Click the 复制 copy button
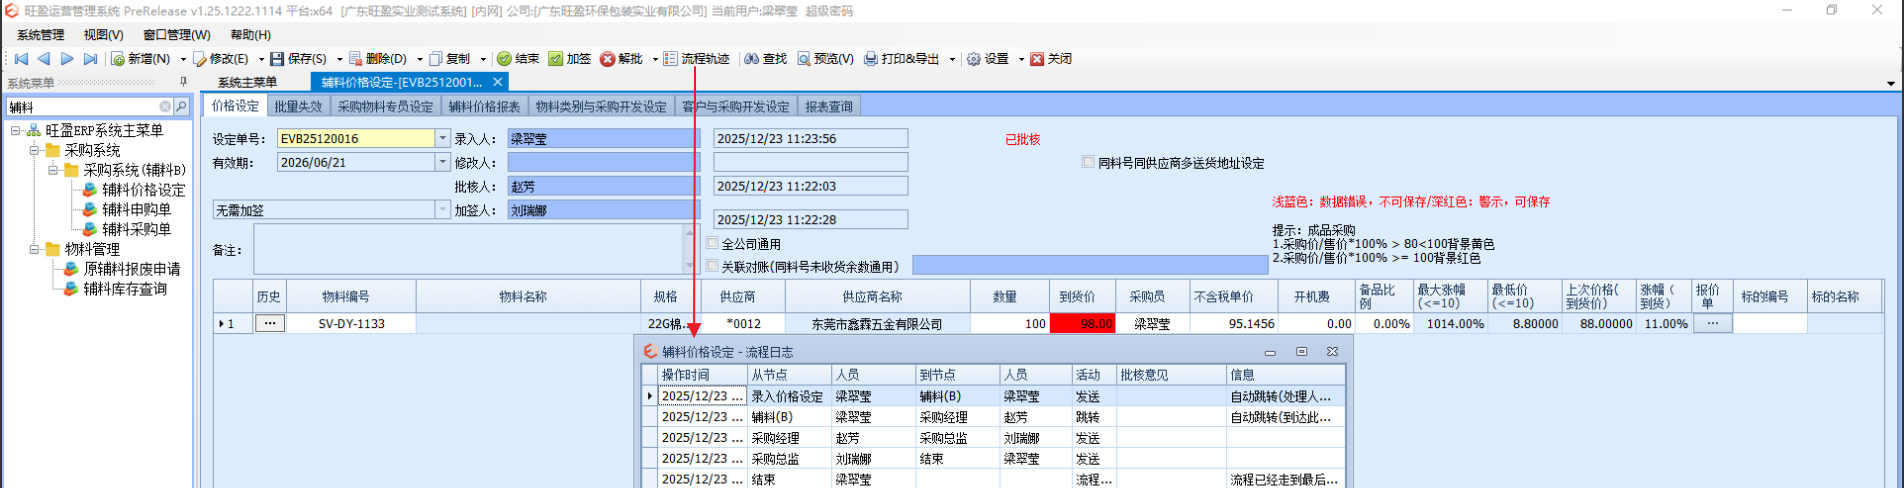The height and width of the screenshot is (488, 1904). [x=450, y=59]
